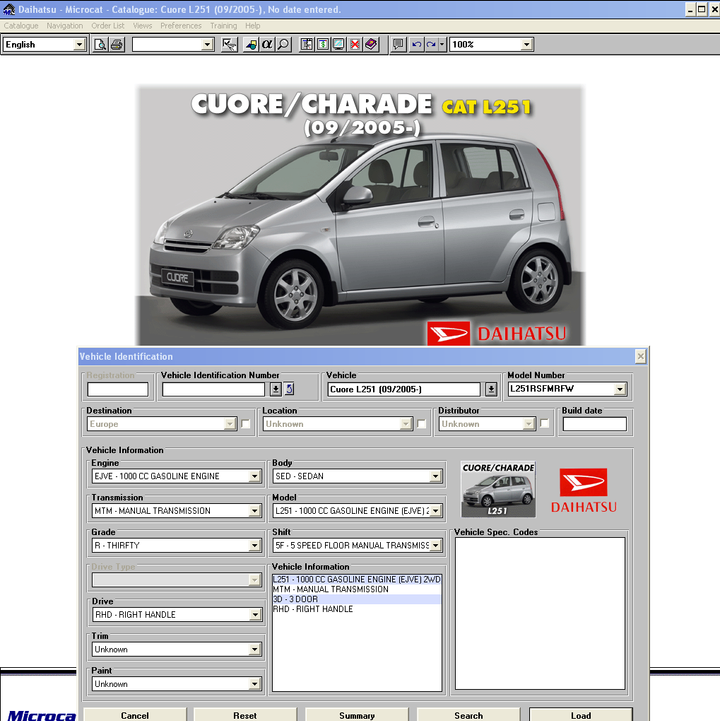
Task: Open the arrow next to redo icon
Action: [x=442, y=45]
